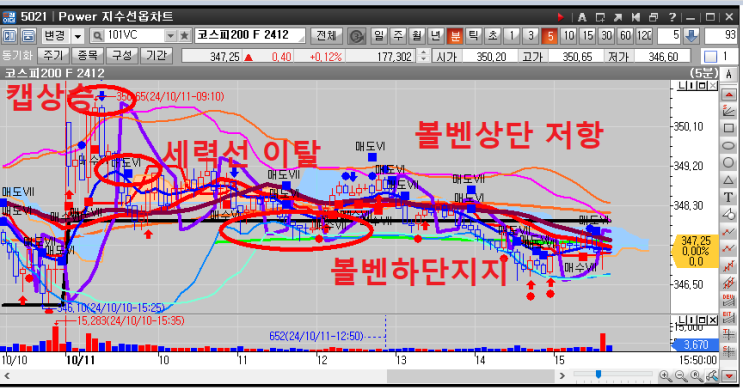This screenshot has width=743, height=390.
Task: Select the trend line angle drawing tool
Action: coord(728,111)
